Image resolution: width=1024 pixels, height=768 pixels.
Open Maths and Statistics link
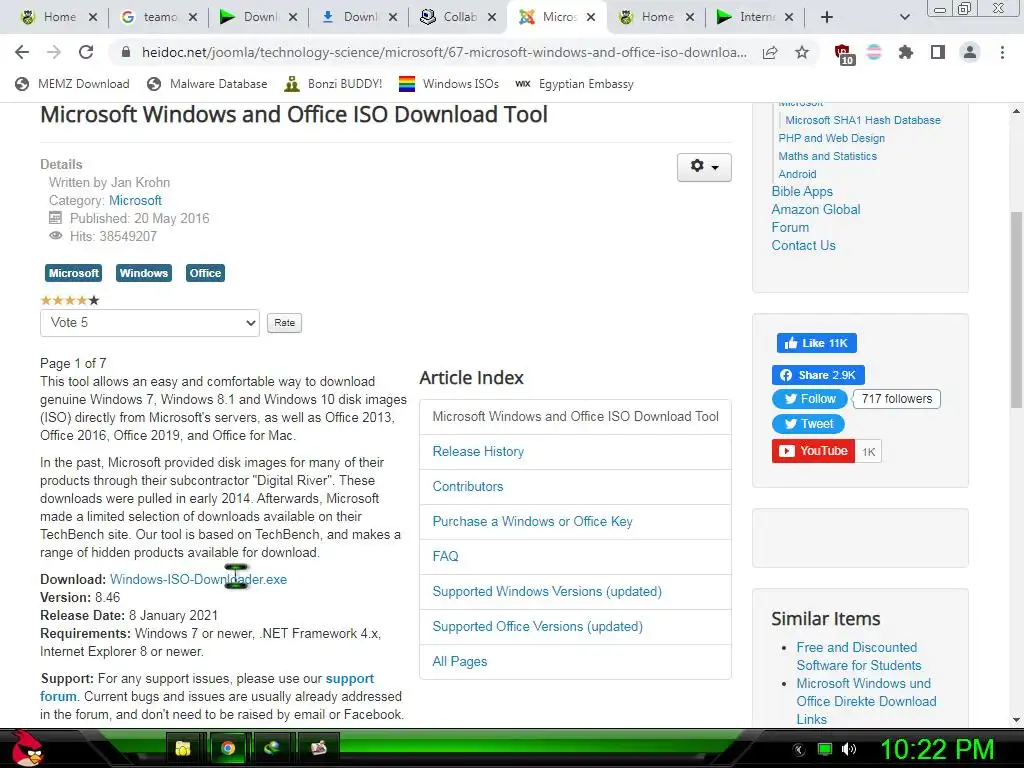[x=827, y=156]
